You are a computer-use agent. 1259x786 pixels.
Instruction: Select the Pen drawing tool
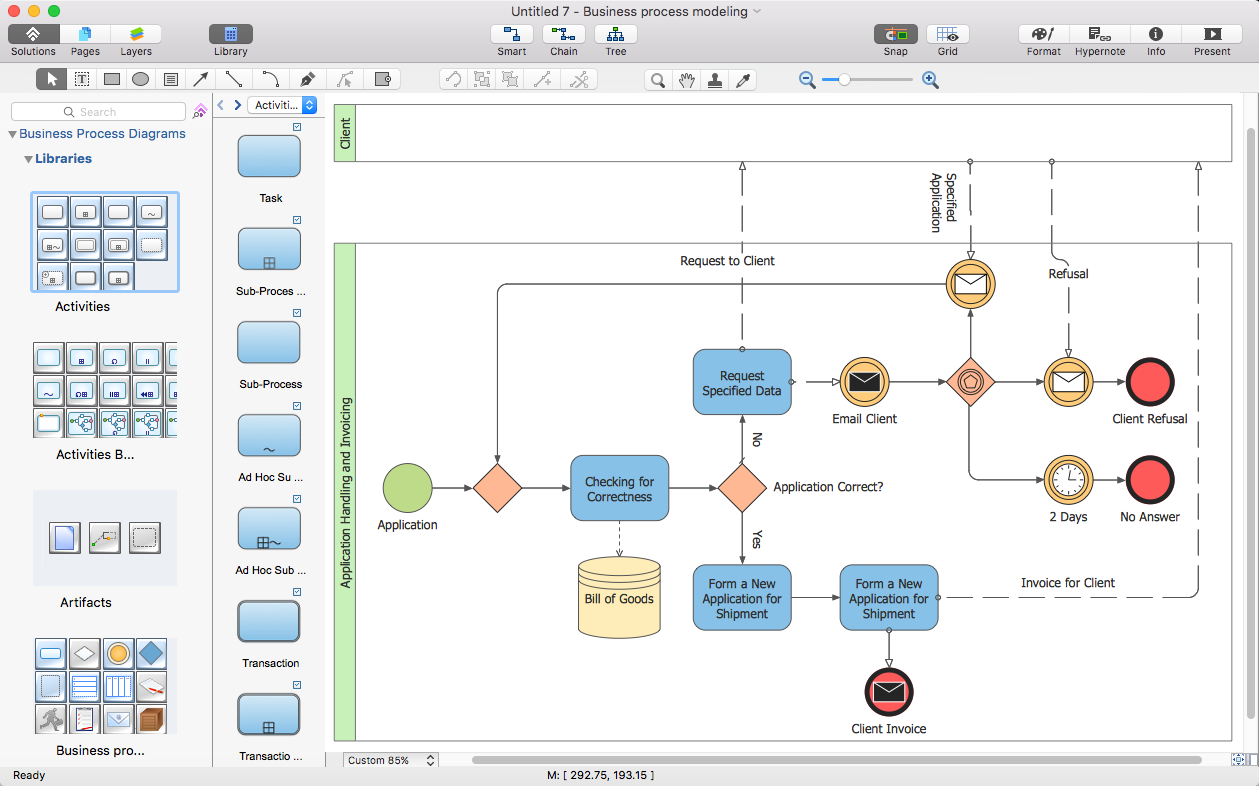point(308,79)
